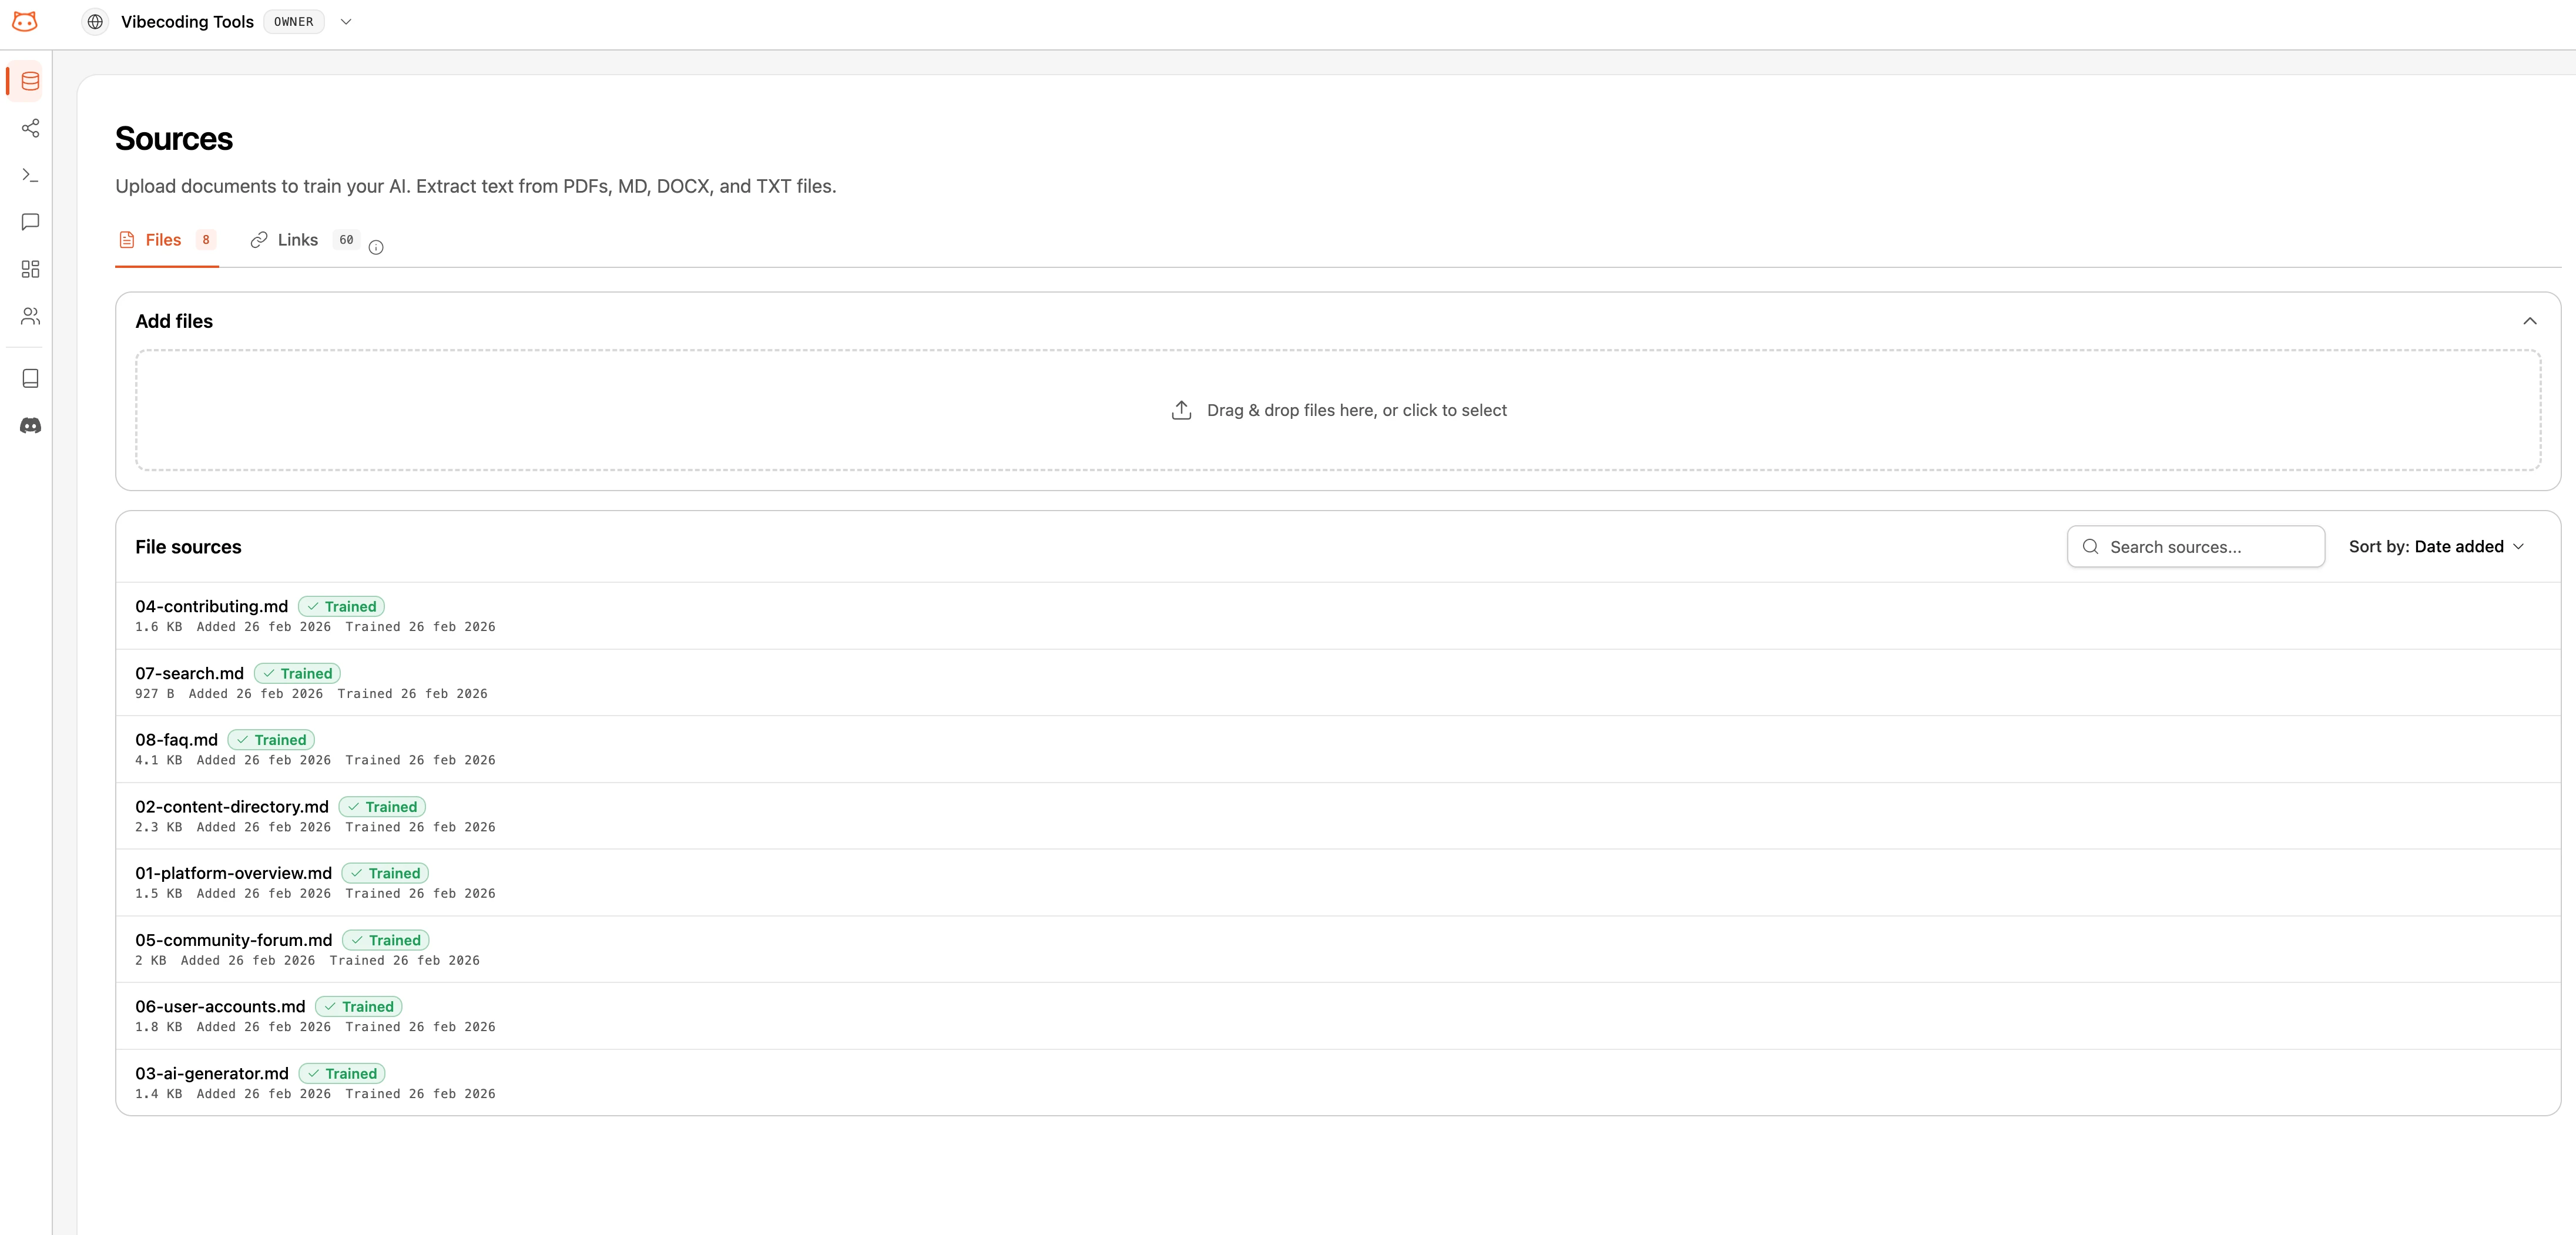
Task: Click the Links count badge 60
Action: [346, 240]
